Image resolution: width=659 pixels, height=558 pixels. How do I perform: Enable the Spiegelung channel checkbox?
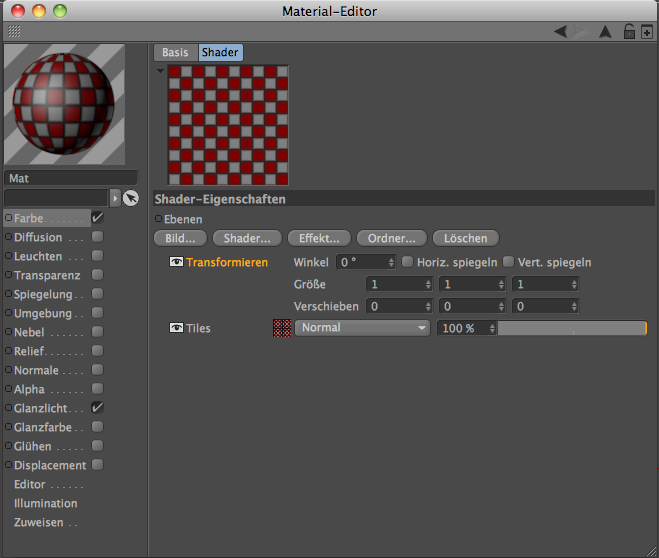coord(97,294)
